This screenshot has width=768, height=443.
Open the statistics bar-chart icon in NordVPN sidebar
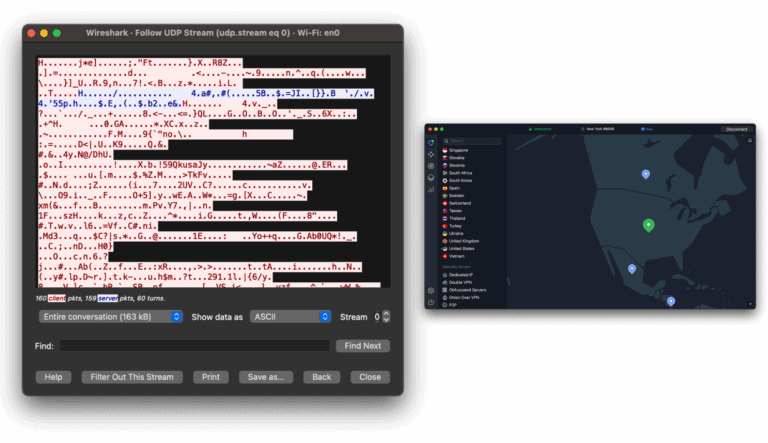click(431, 189)
